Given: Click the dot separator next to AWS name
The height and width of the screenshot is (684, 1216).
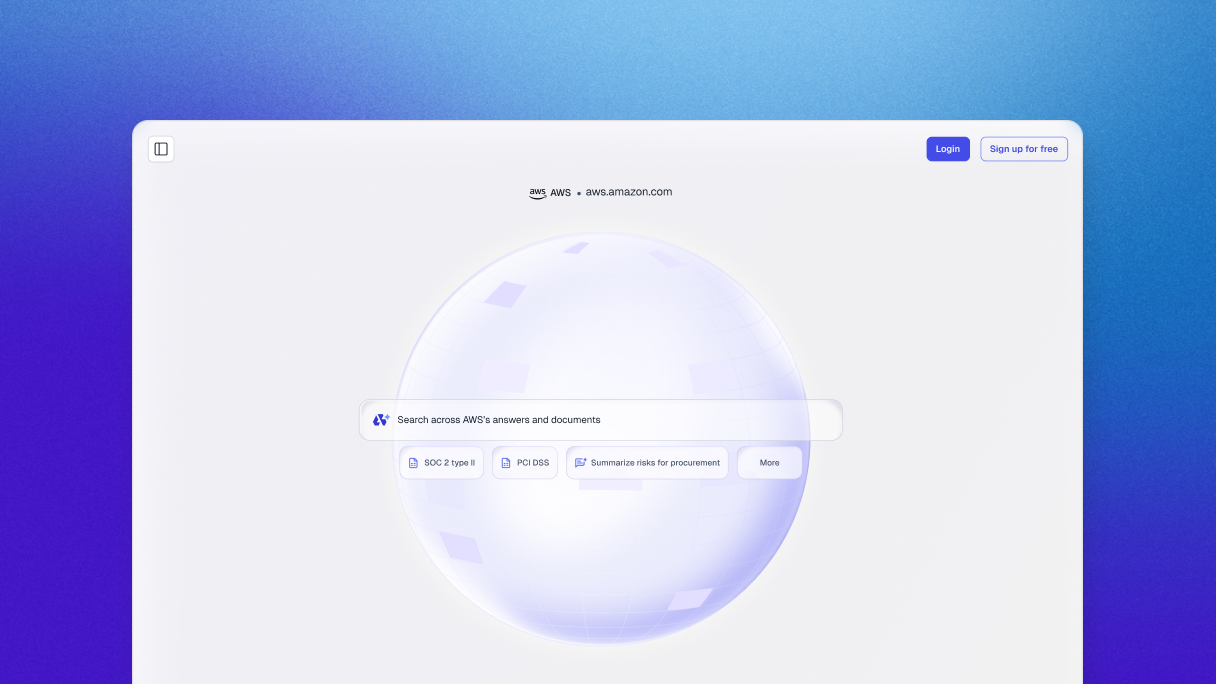Looking at the screenshot, I should [x=579, y=193].
